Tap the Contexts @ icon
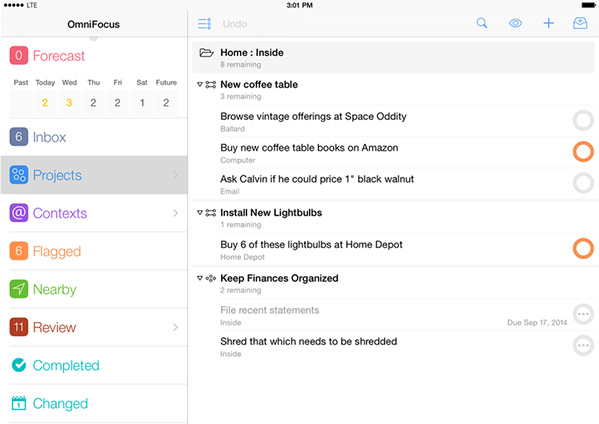This screenshot has width=599, height=424. click(19, 213)
